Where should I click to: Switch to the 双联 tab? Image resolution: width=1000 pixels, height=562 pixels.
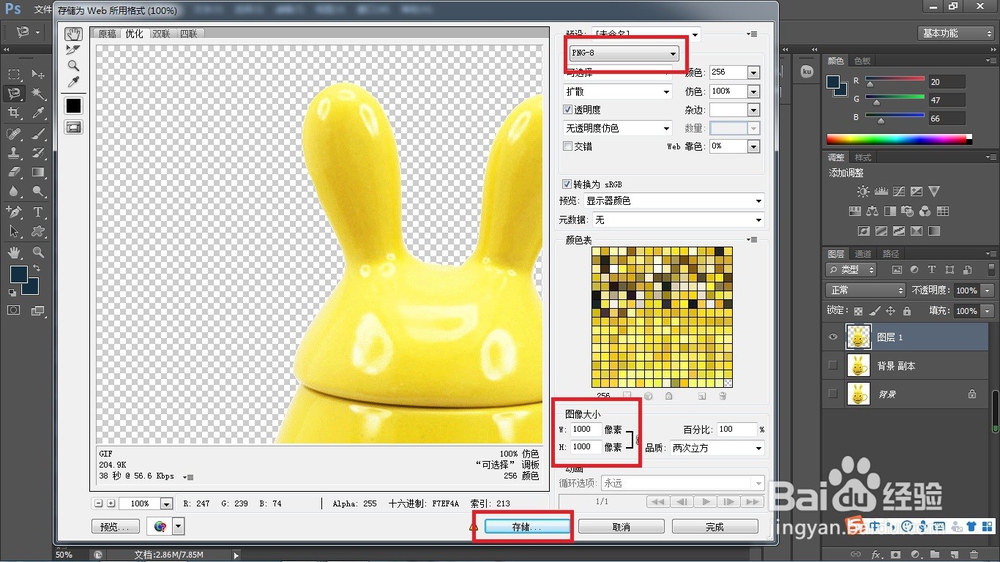[x=161, y=34]
